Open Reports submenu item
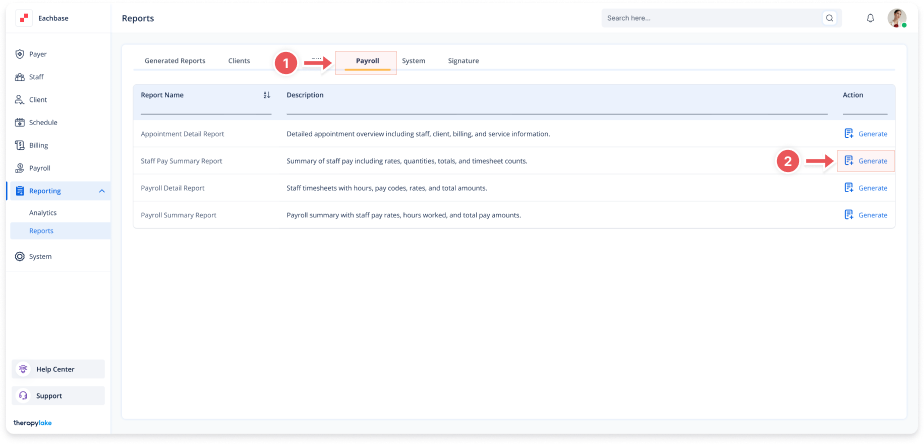The width and height of the screenshot is (924, 444). 61,231
